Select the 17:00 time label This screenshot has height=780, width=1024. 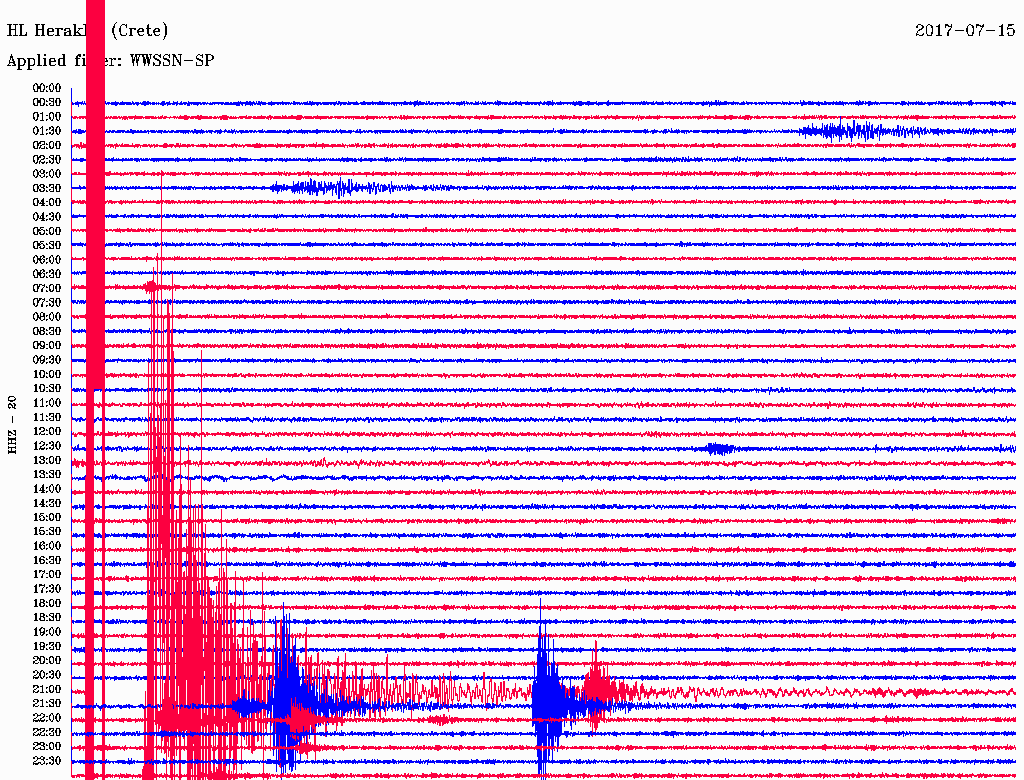click(46, 575)
